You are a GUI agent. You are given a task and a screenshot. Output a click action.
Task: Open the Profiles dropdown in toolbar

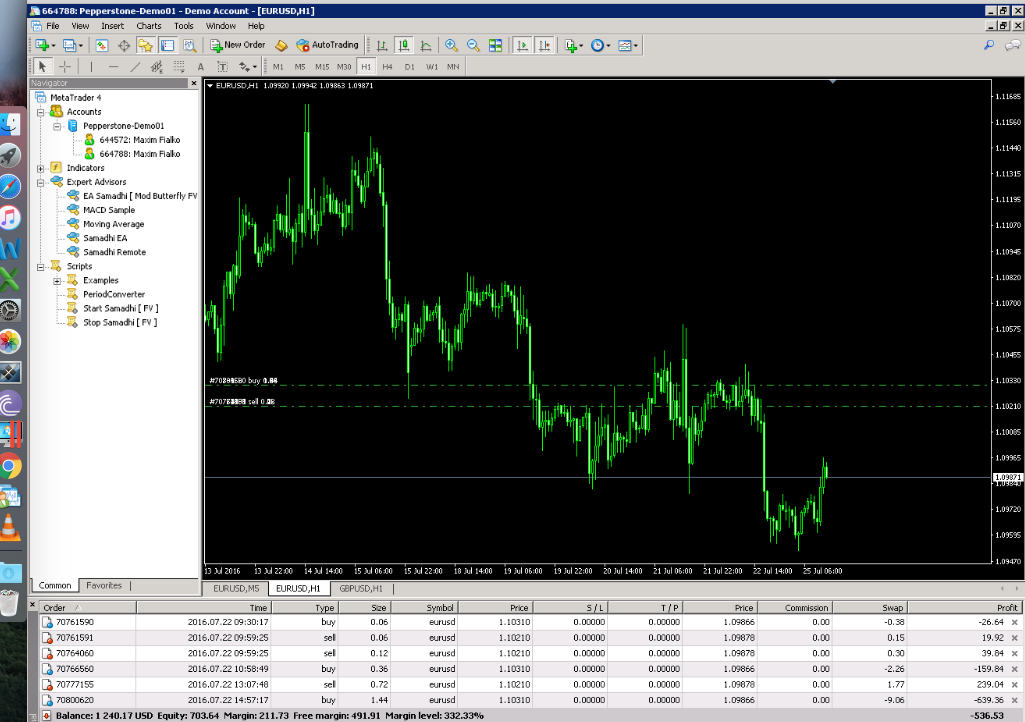coord(73,45)
